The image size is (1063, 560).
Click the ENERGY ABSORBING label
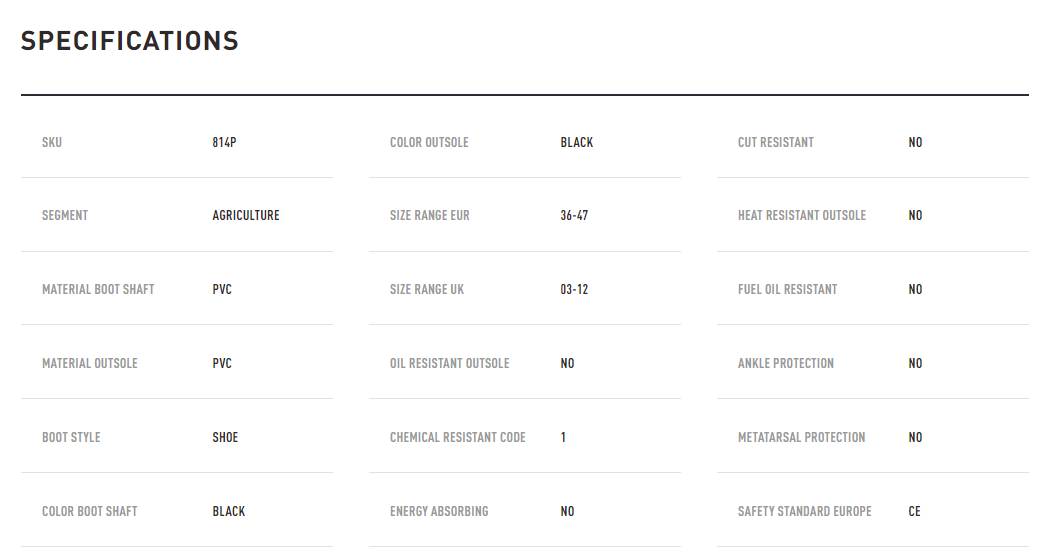coord(439,511)
